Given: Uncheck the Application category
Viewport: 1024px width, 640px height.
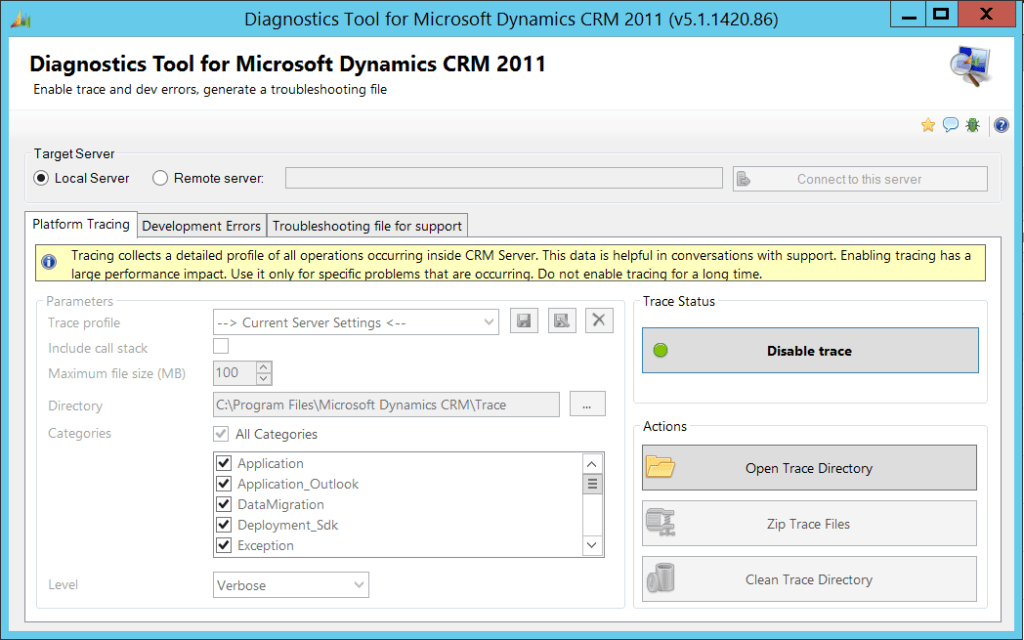Looking at the screenshot, I should (224, 463).
